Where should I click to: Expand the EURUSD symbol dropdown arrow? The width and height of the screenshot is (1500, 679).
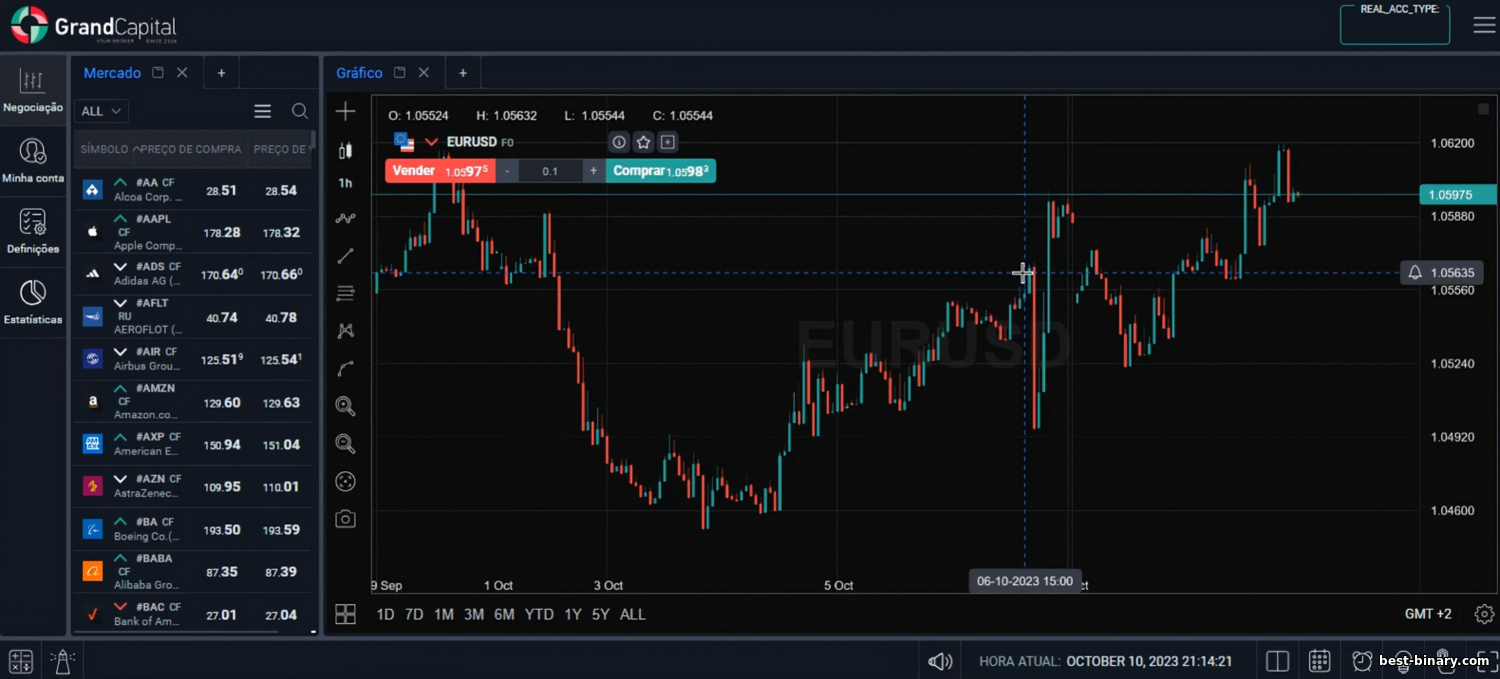pos(432,142)
